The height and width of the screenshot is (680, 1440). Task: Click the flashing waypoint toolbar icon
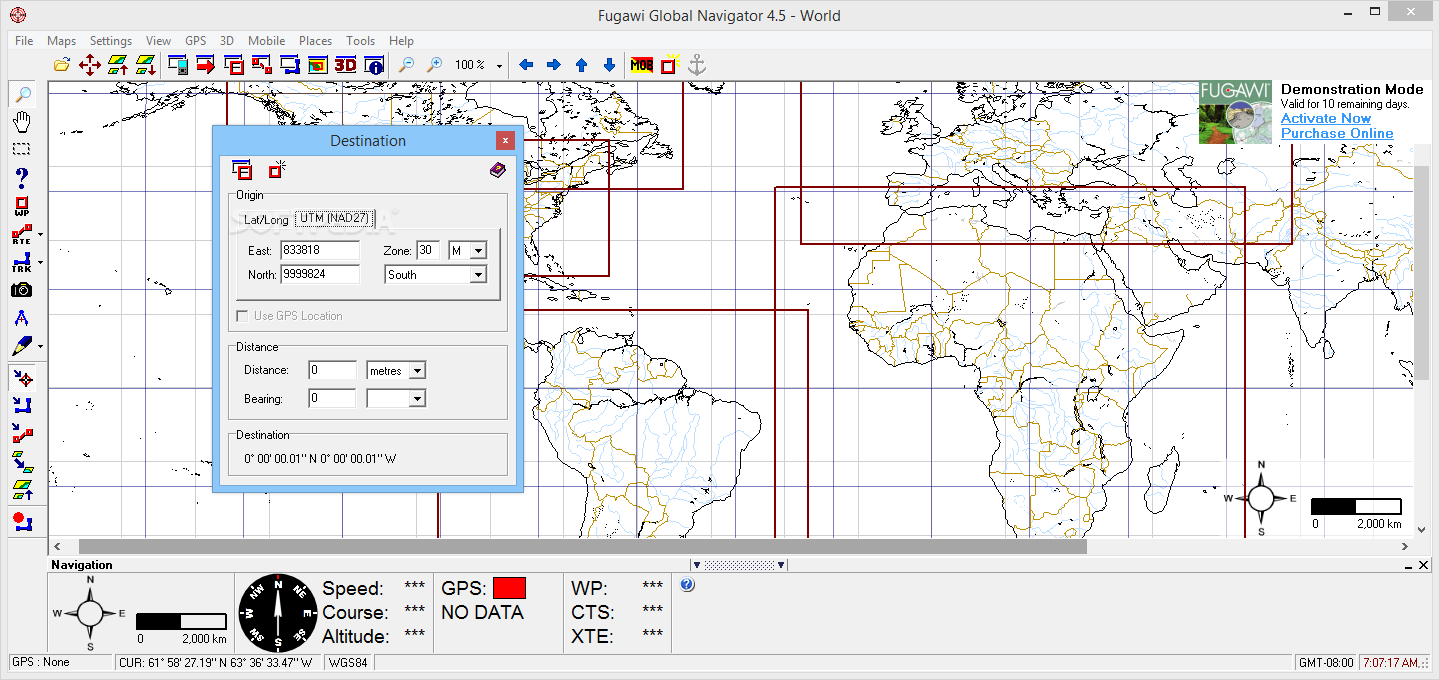click(670, 65)
